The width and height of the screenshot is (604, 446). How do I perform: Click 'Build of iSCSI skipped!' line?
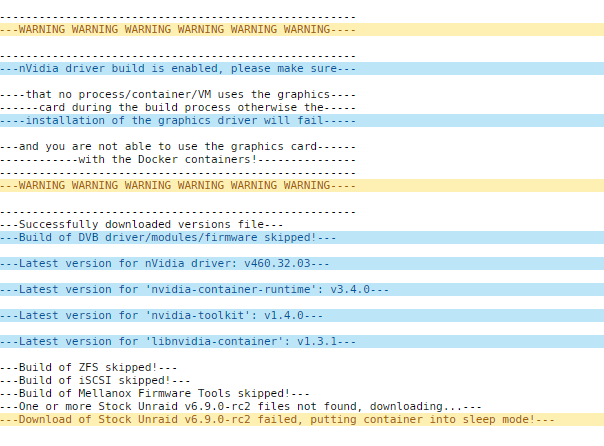pyautogui.click(x=95, y=381)
